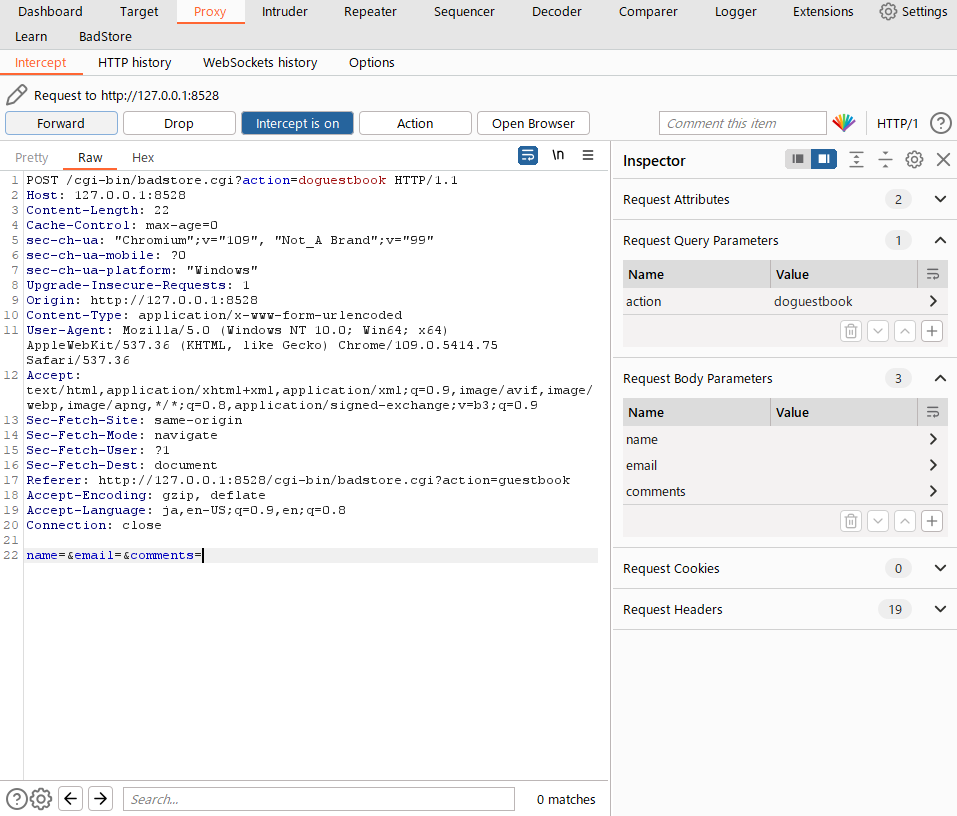Image resolution: width=957 pixels, height=816 pixels.
Task: Expand the Request Headers section
Action: 939,609
